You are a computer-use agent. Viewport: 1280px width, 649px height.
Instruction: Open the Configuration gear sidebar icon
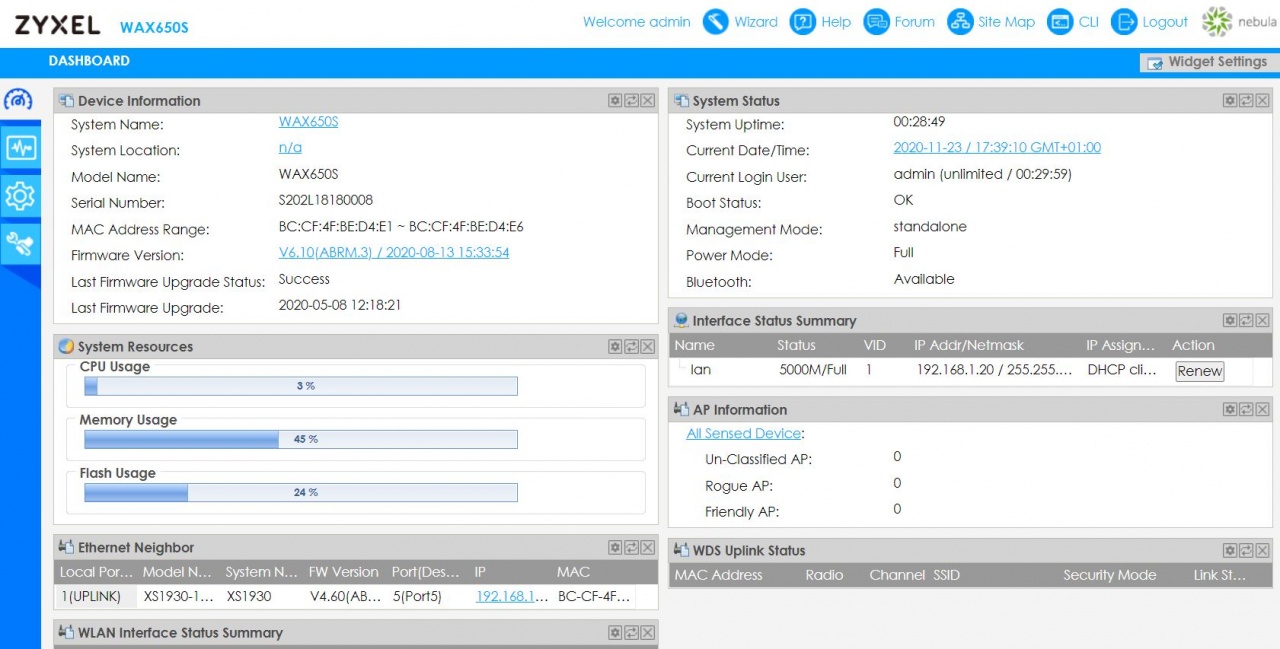tap(20, 196)
